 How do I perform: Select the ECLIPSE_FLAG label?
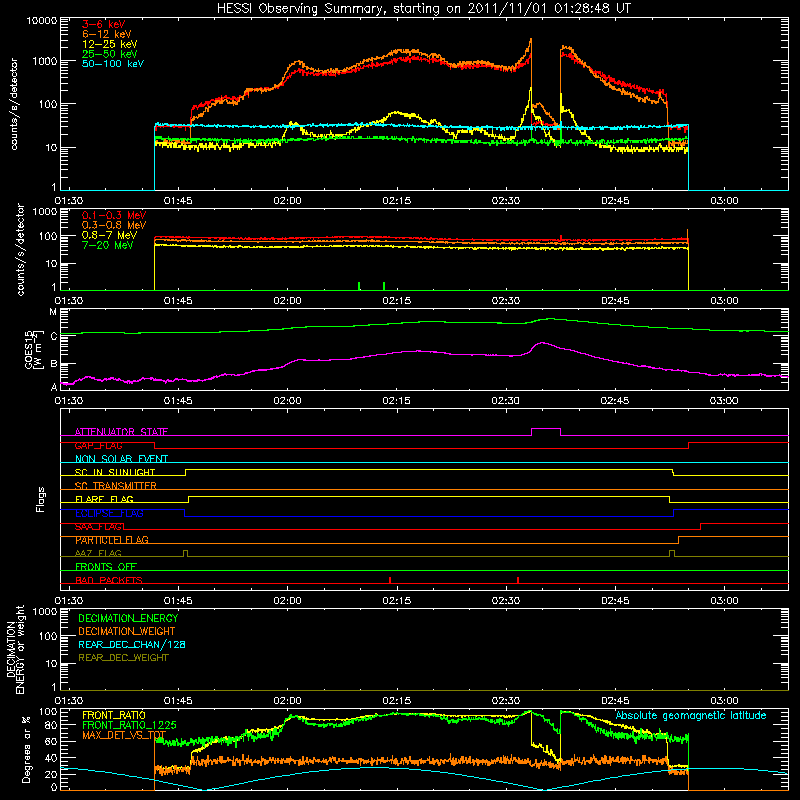click(x=109, y=513)
